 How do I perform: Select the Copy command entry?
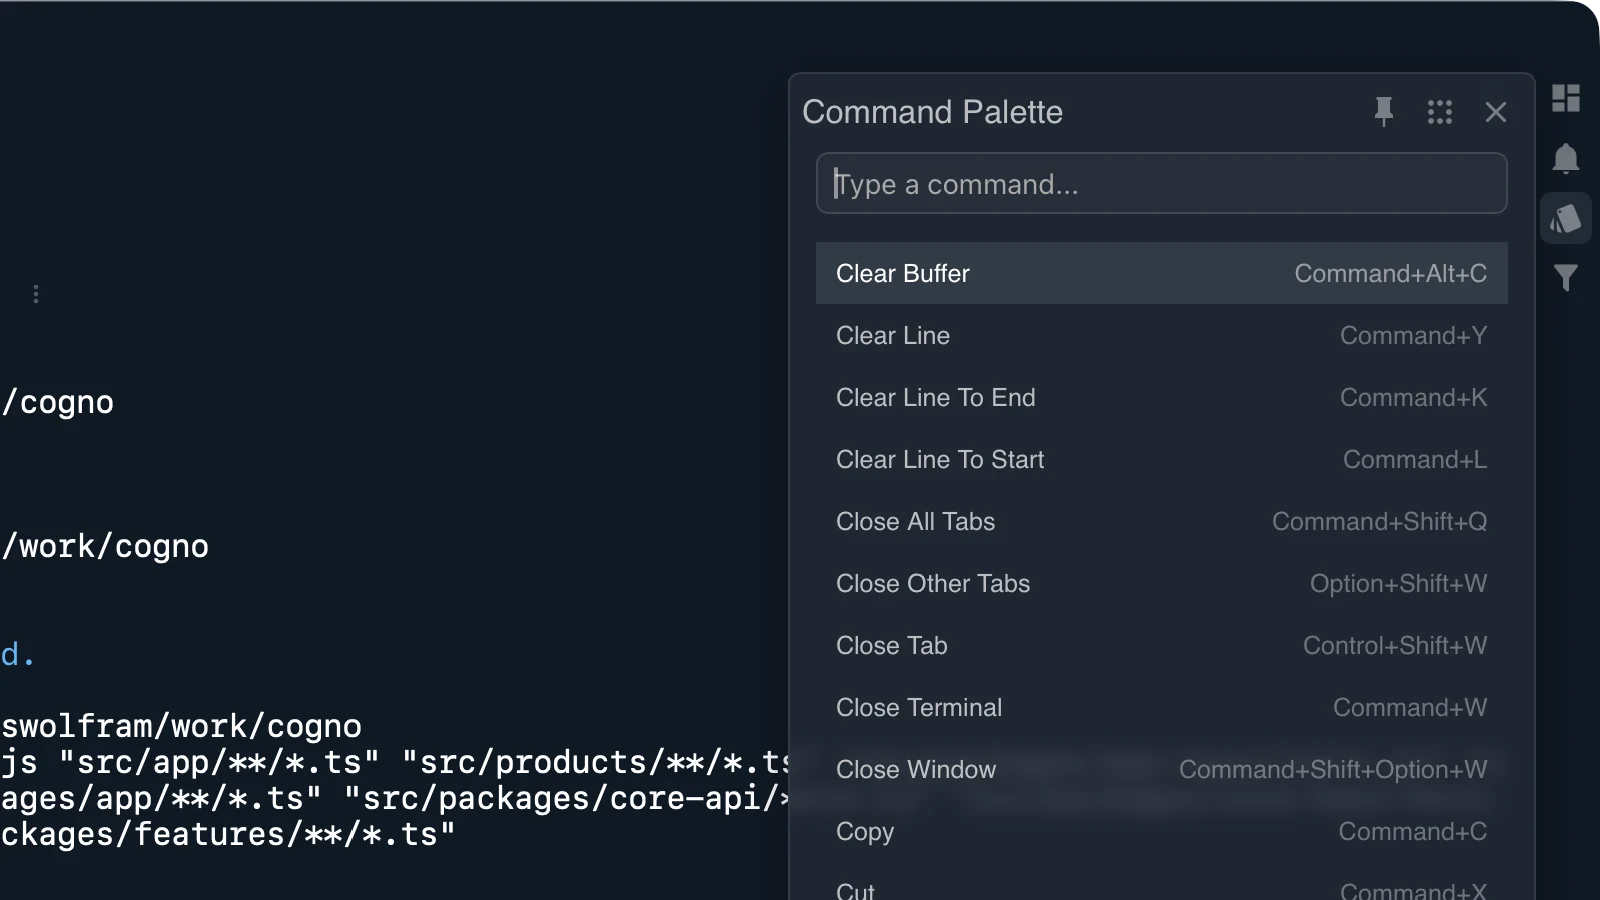click(x=1160, y=831)
